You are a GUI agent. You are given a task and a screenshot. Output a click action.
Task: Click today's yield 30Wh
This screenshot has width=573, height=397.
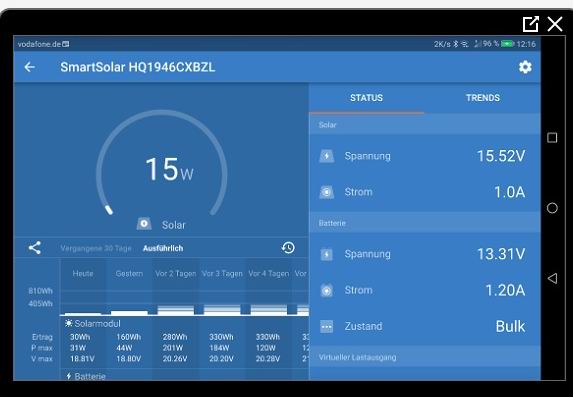(x=80, y=337)
